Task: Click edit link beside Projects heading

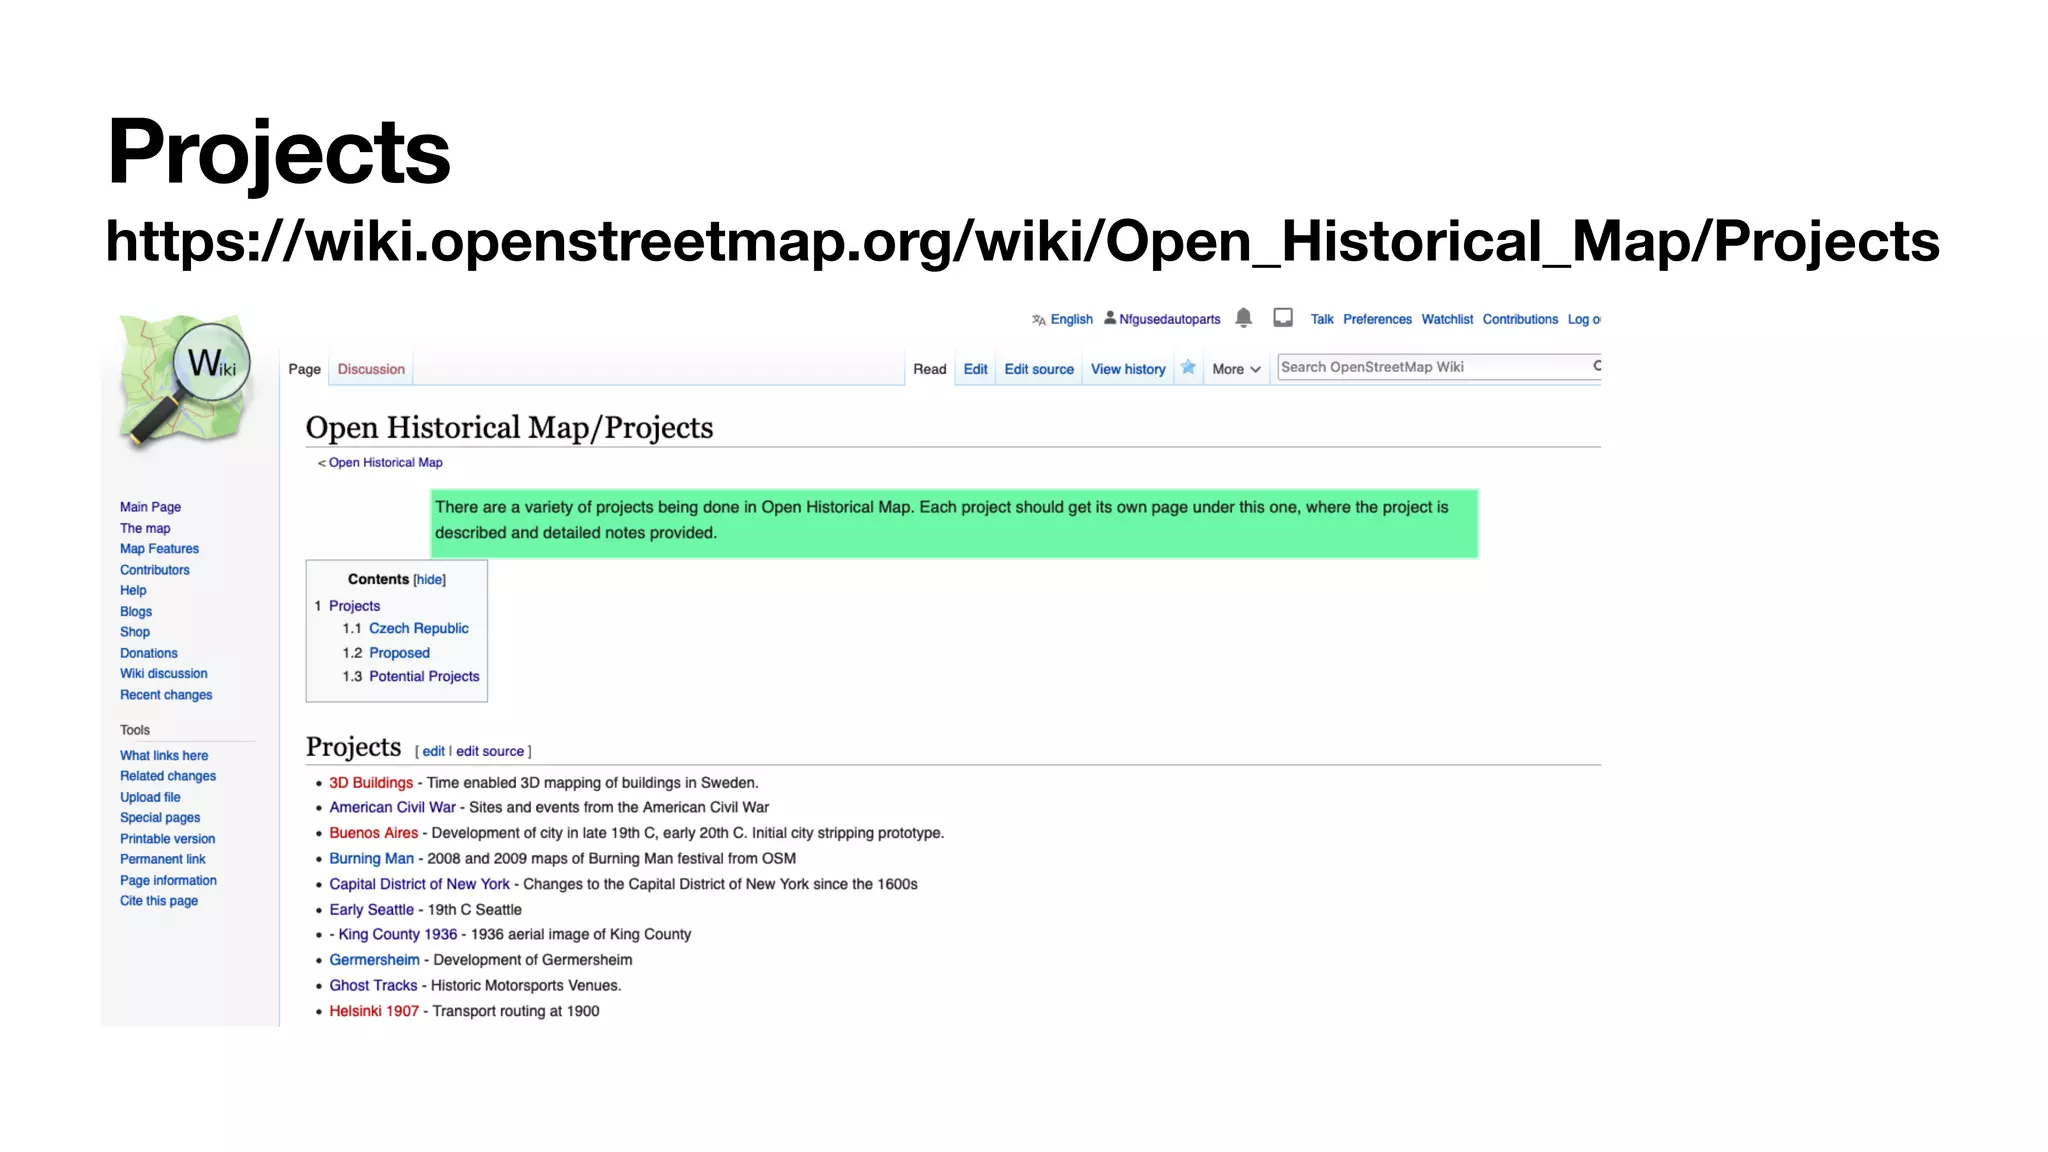Action: (x=433, y=751)
